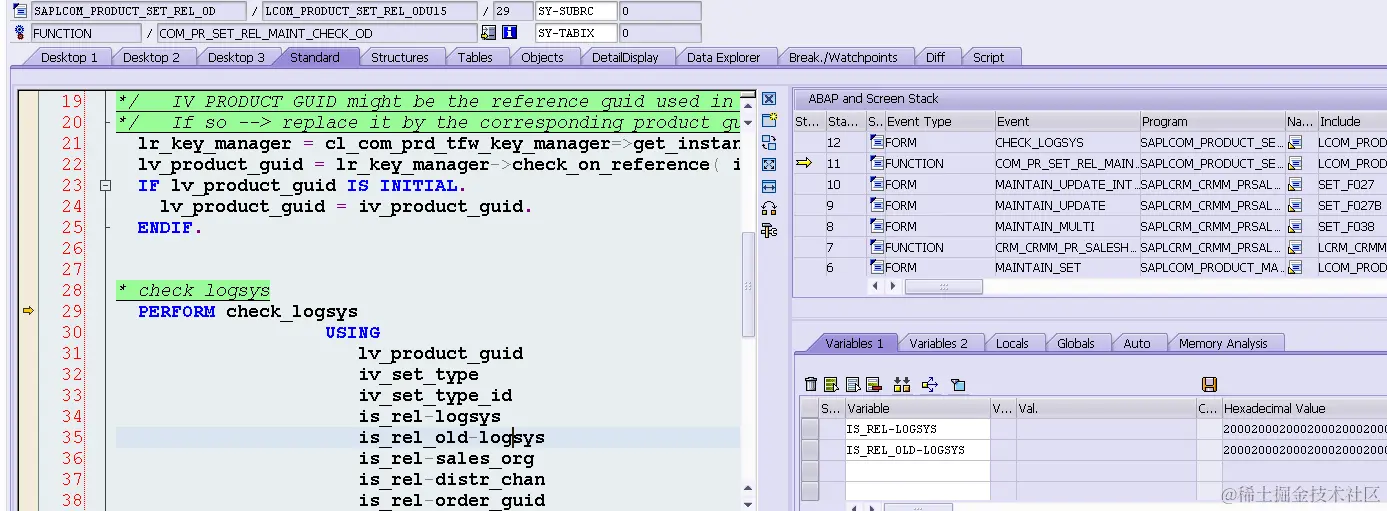
Task: Click the navigate icon for MAINTAIN_UPDATE row
Action: [x=1294, y=206]
